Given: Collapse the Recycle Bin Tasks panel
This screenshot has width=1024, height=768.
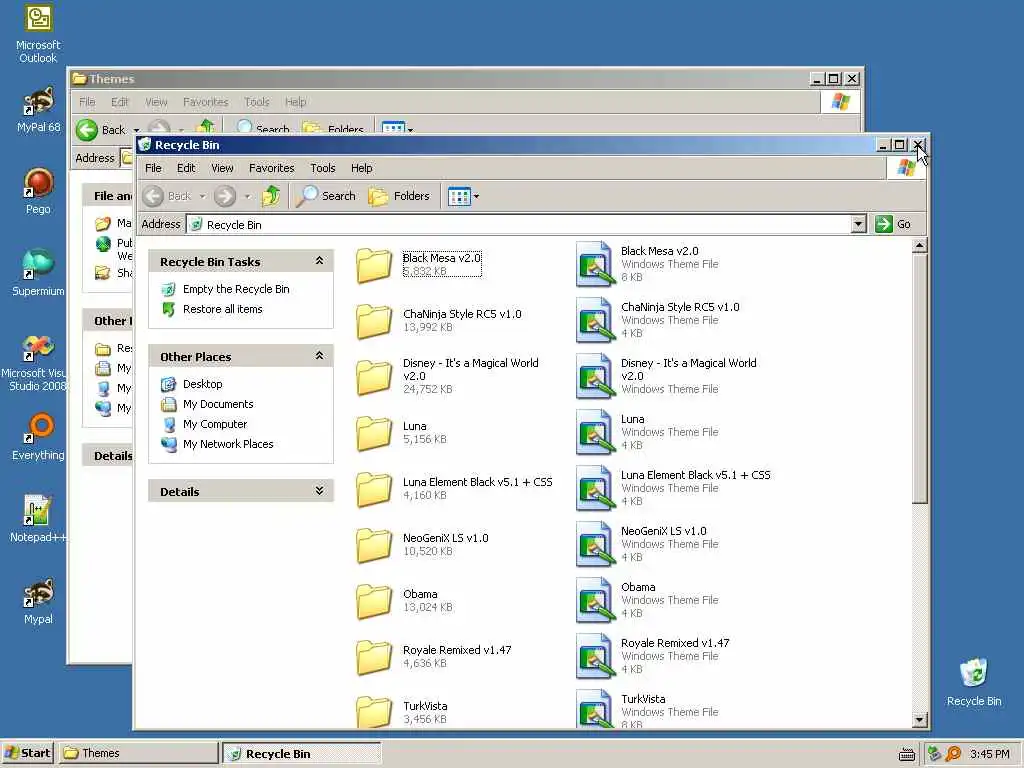Looking at the screenshot, I should click(319, 261).
